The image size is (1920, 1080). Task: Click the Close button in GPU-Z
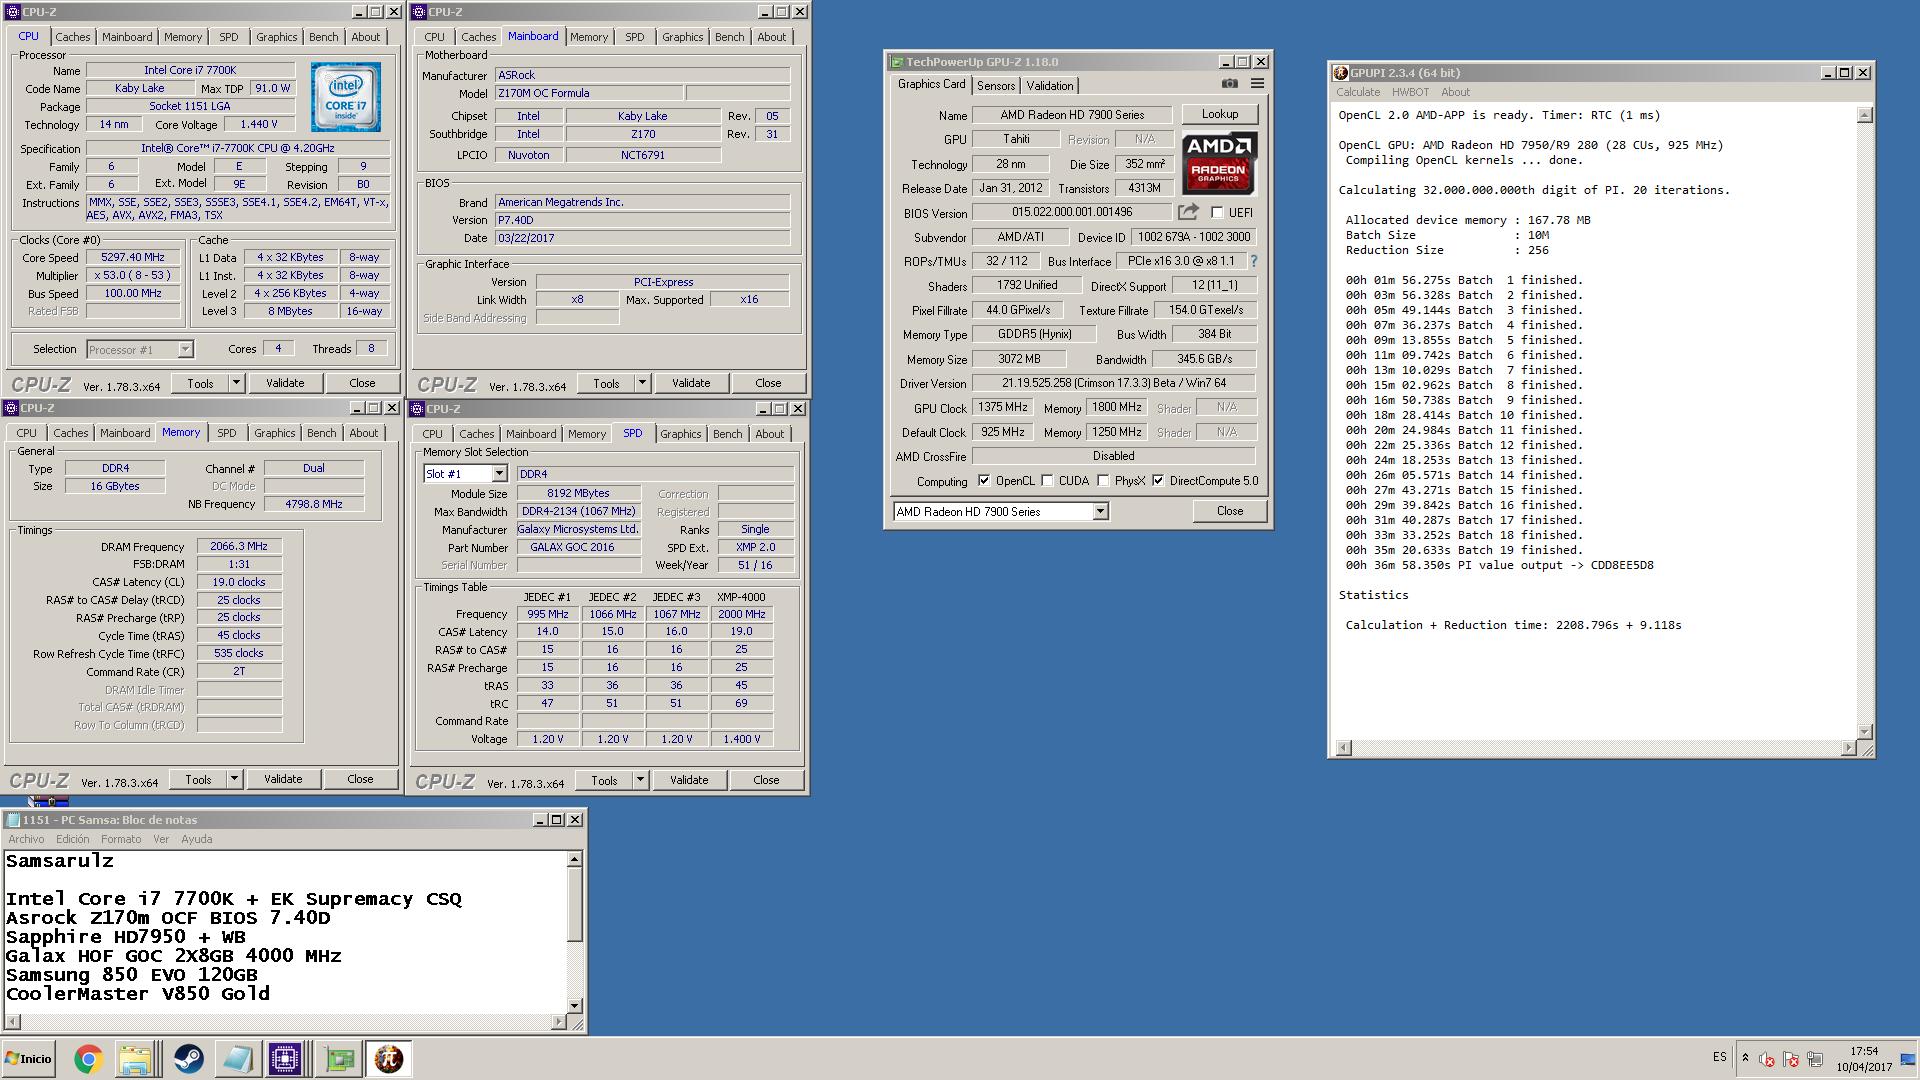pos(1230,511)
